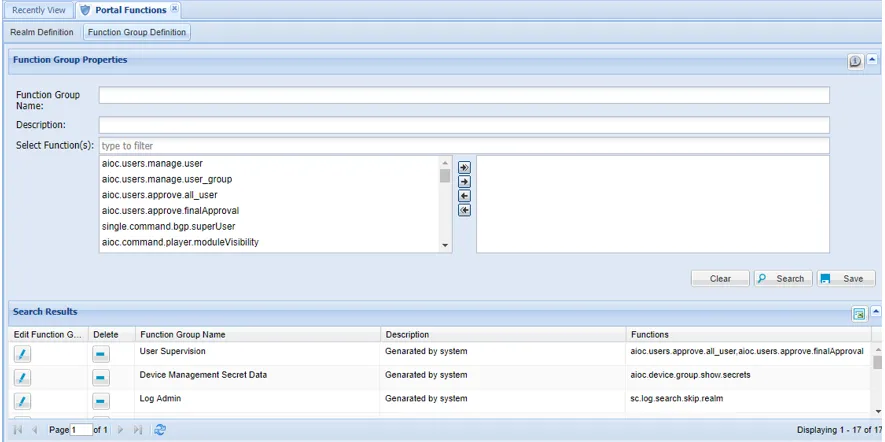Select aioc.users.approve.all_user in the list
This screenshot has width=885, height=442.
pyautogui.click(x=269, y=195)
